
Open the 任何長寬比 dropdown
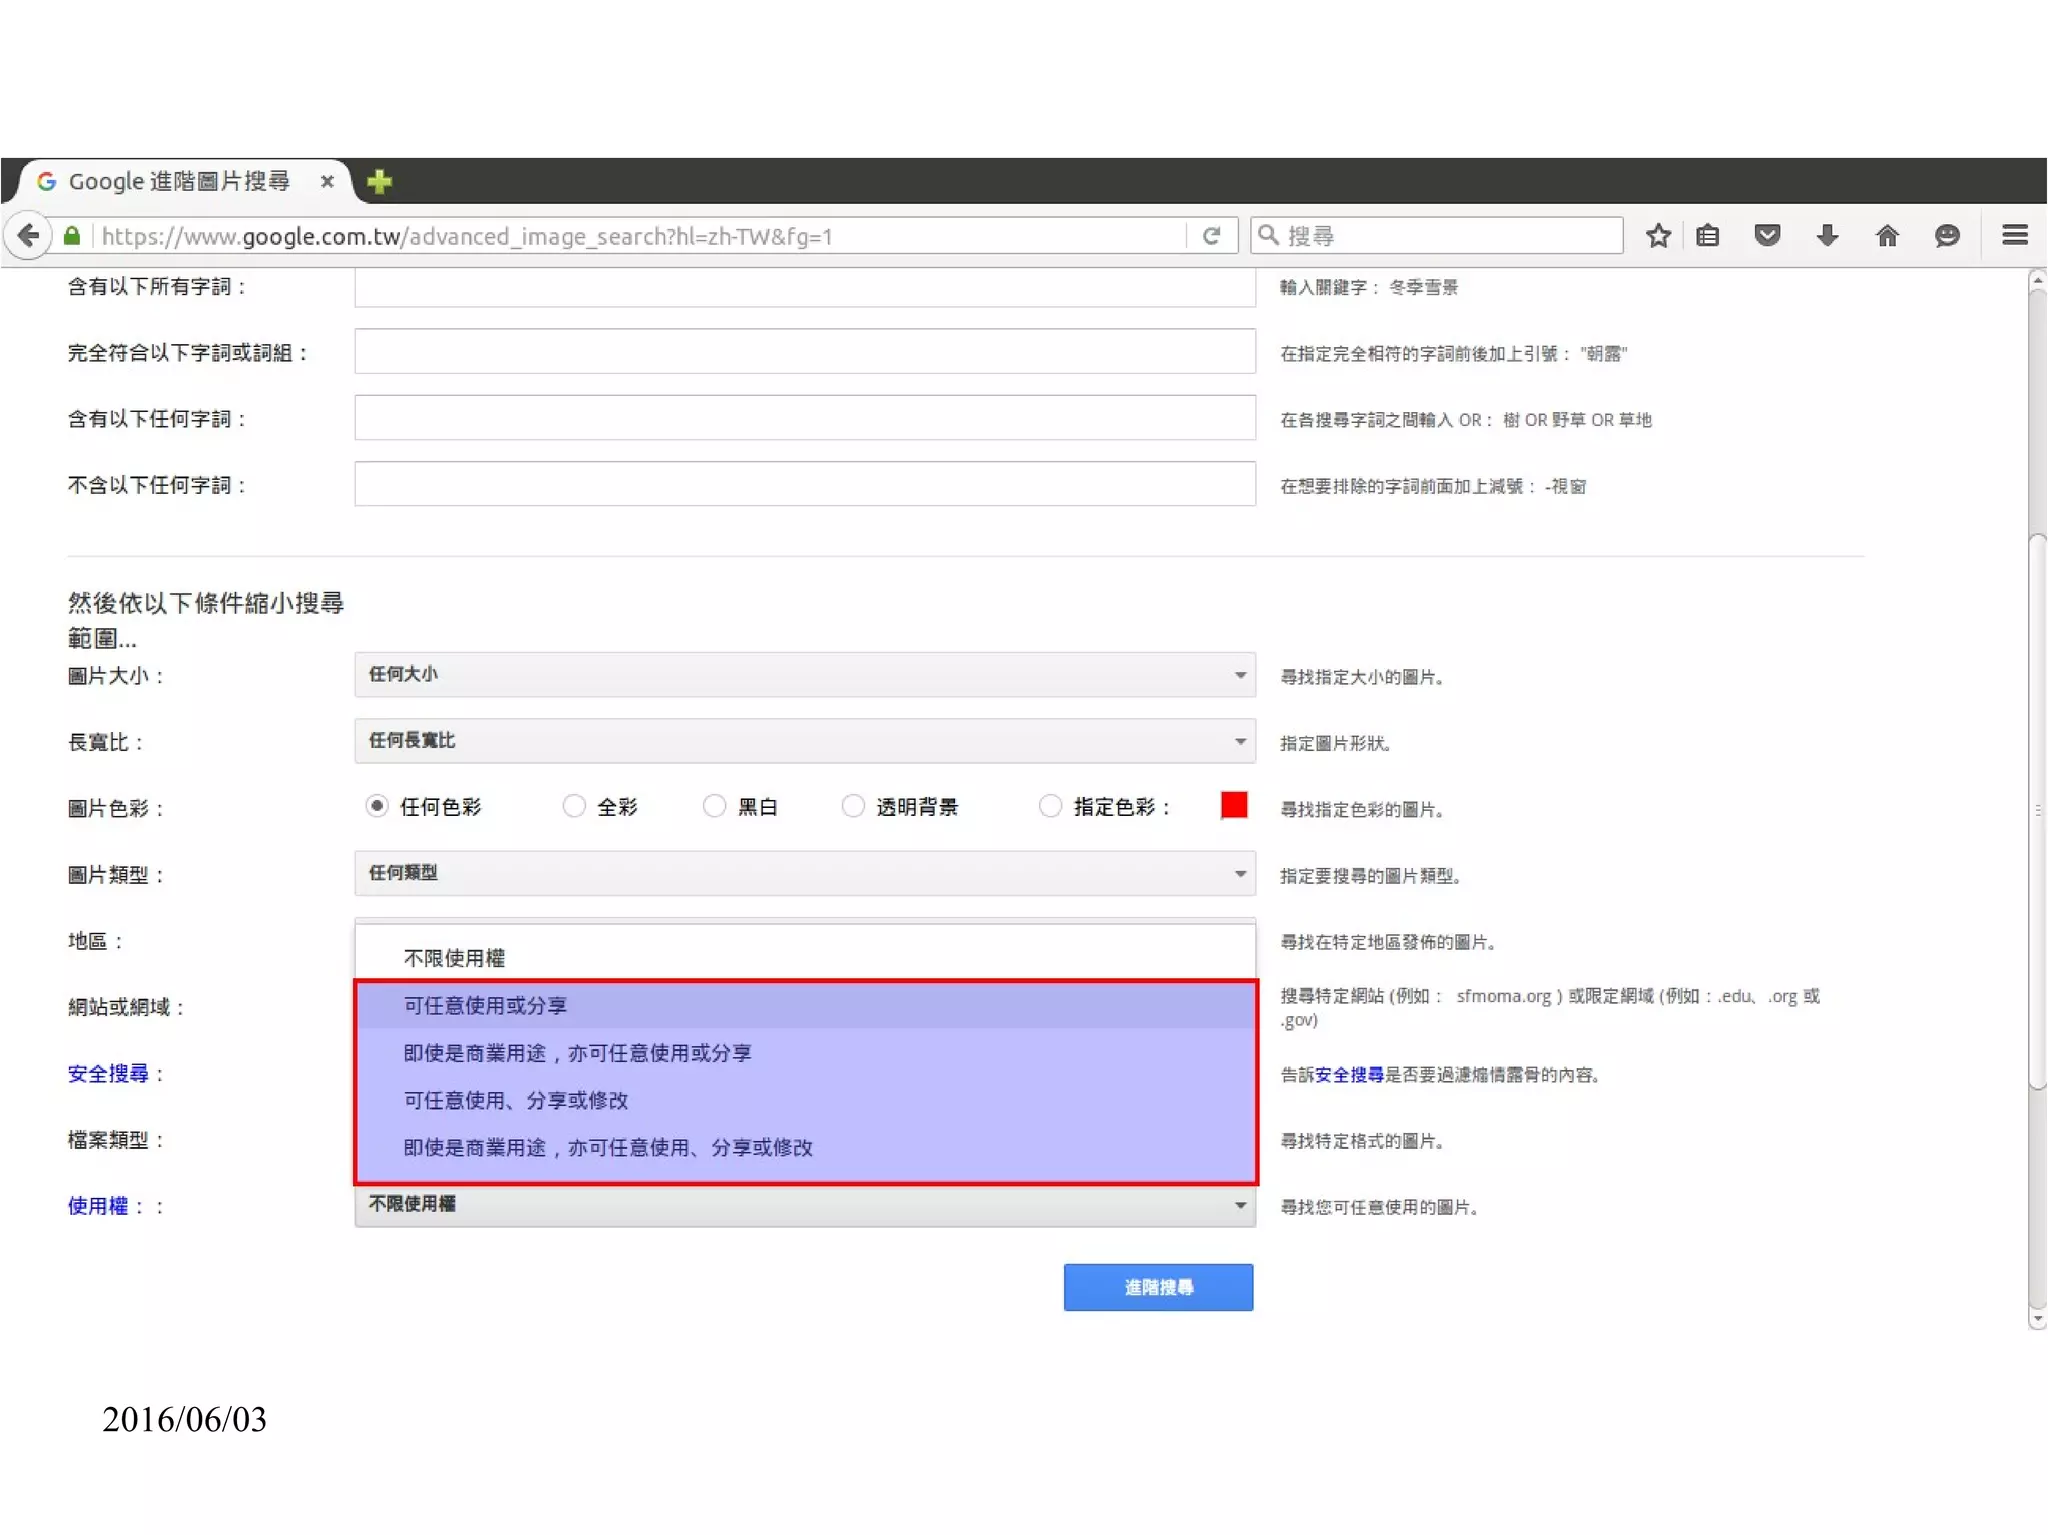(x=804, y=741)
